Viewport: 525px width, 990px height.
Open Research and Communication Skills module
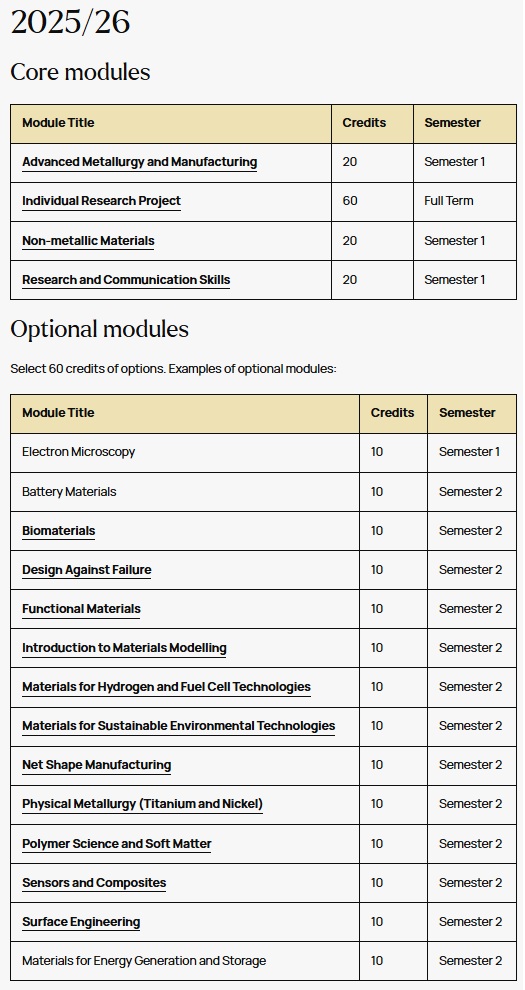coord(126,280)
